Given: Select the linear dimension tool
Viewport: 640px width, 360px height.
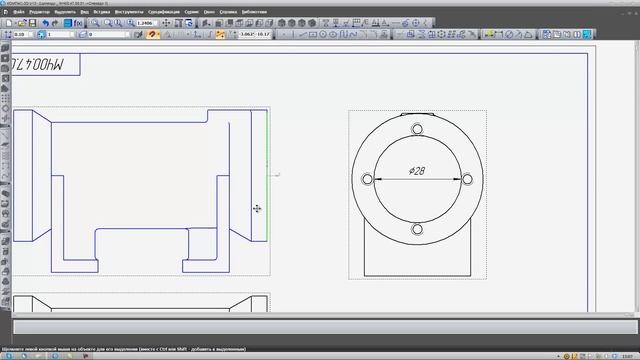Looking at the screenshot, I should (x=499, y=34).
